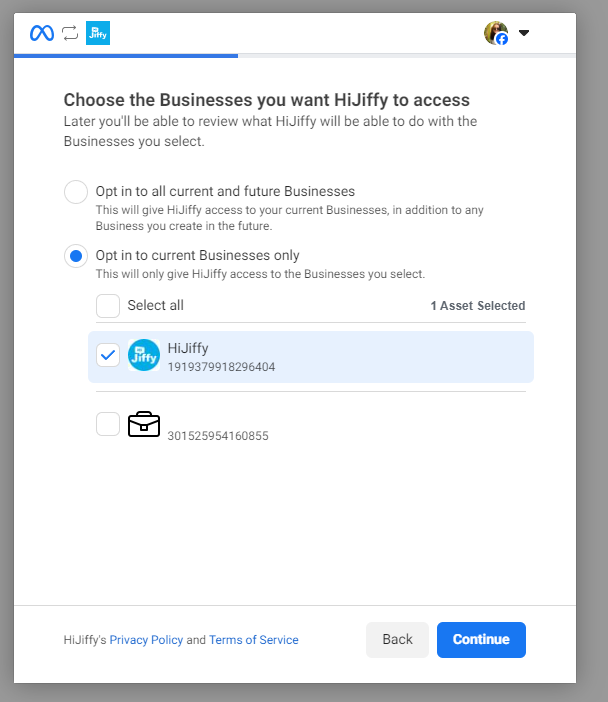Image resolution: width=608 pixels, height=702 pixels.
Task: Open HiJiffy's Privacy Policy link
Action: [146, 640]
